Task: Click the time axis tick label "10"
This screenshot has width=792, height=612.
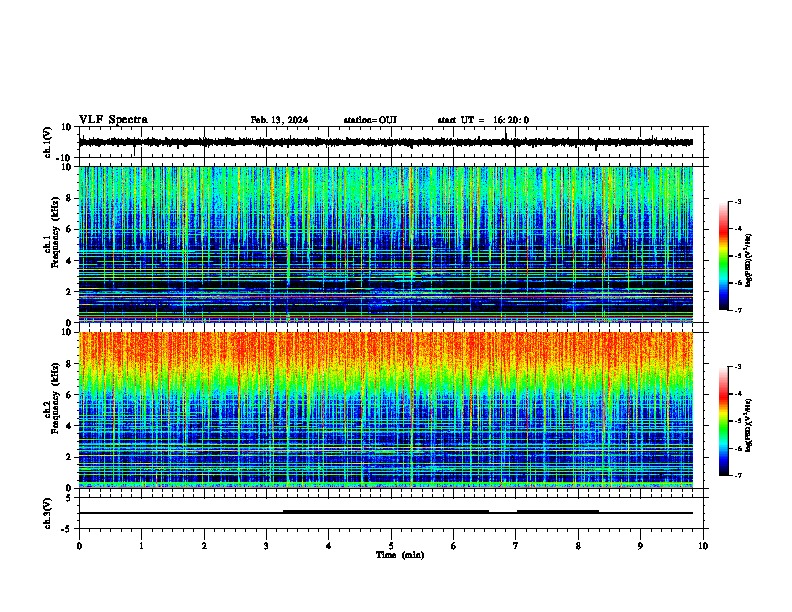Action: pyautogui.click(x=703, y=546)
